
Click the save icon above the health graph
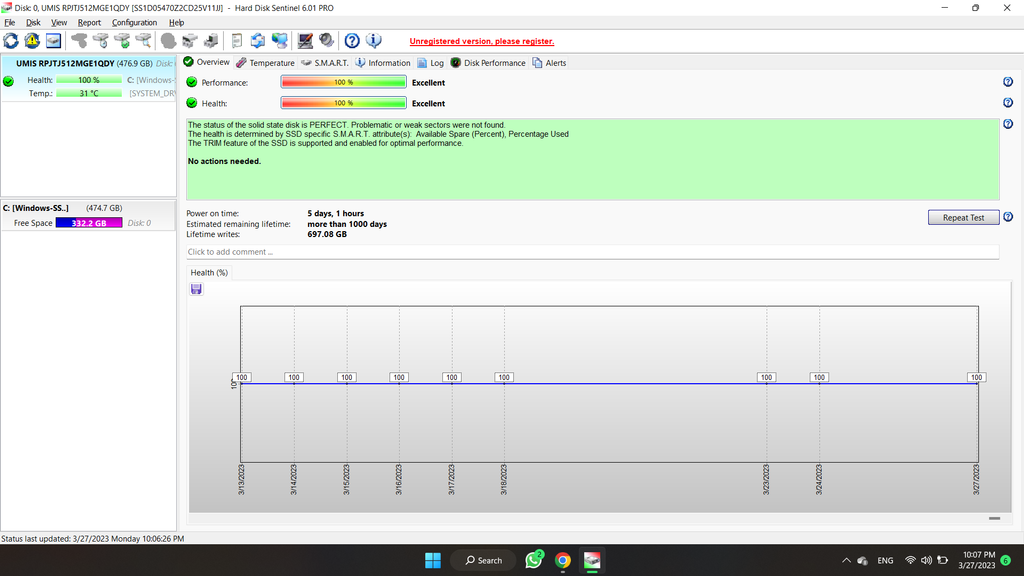point(196,289)
